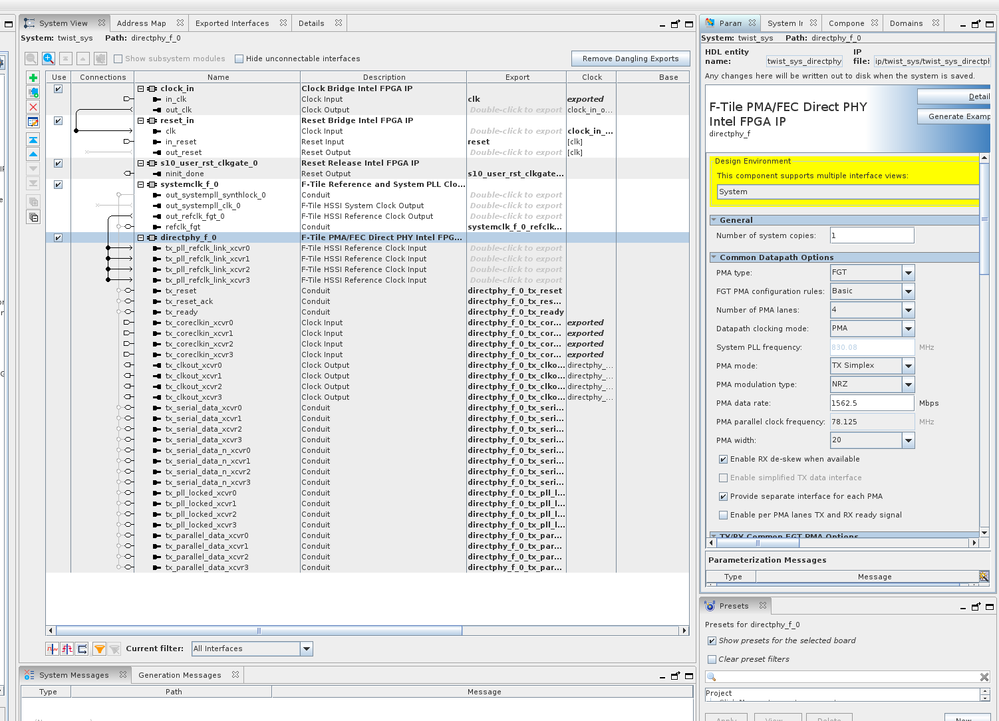Screen dimensions: 999x721
Task: Click the move up triangle icon
Action: click(x=33, y=155)
